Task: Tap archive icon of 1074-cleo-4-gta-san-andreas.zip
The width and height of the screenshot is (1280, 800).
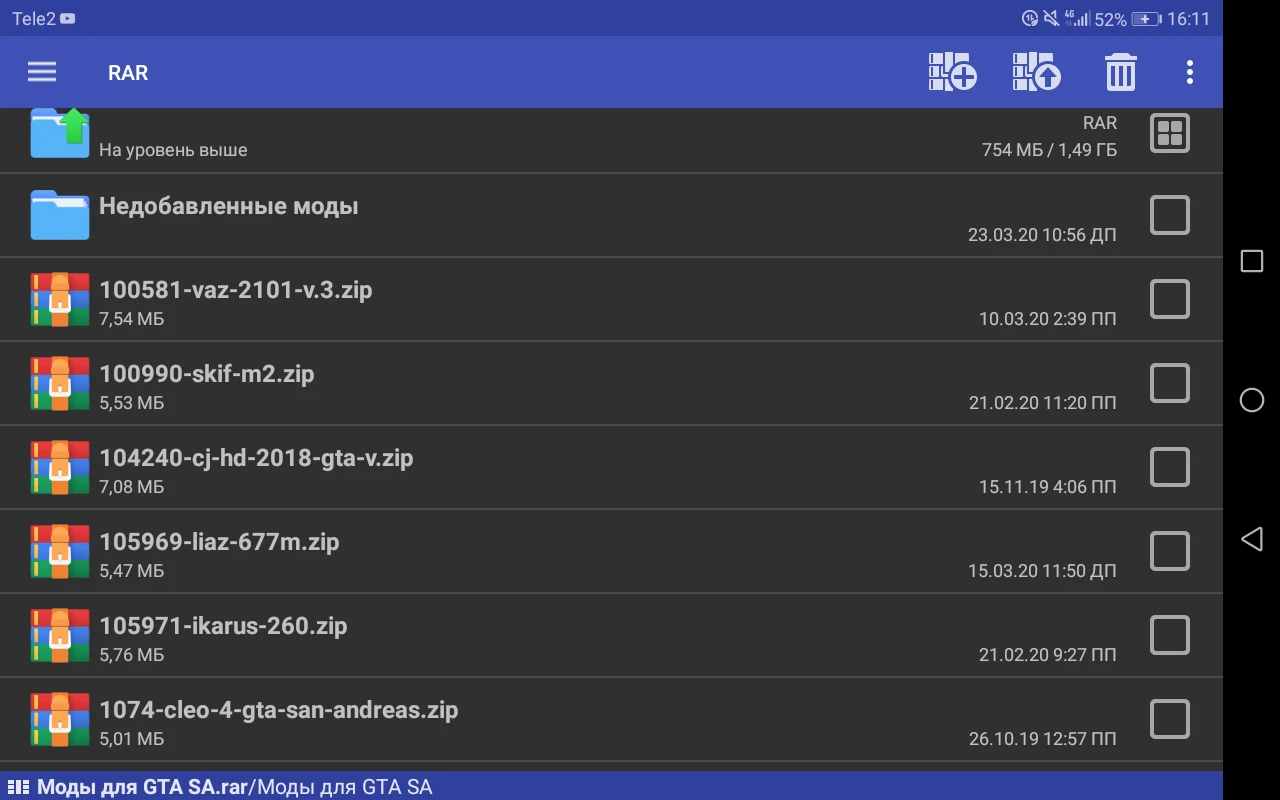Action: tap(60, 719)
